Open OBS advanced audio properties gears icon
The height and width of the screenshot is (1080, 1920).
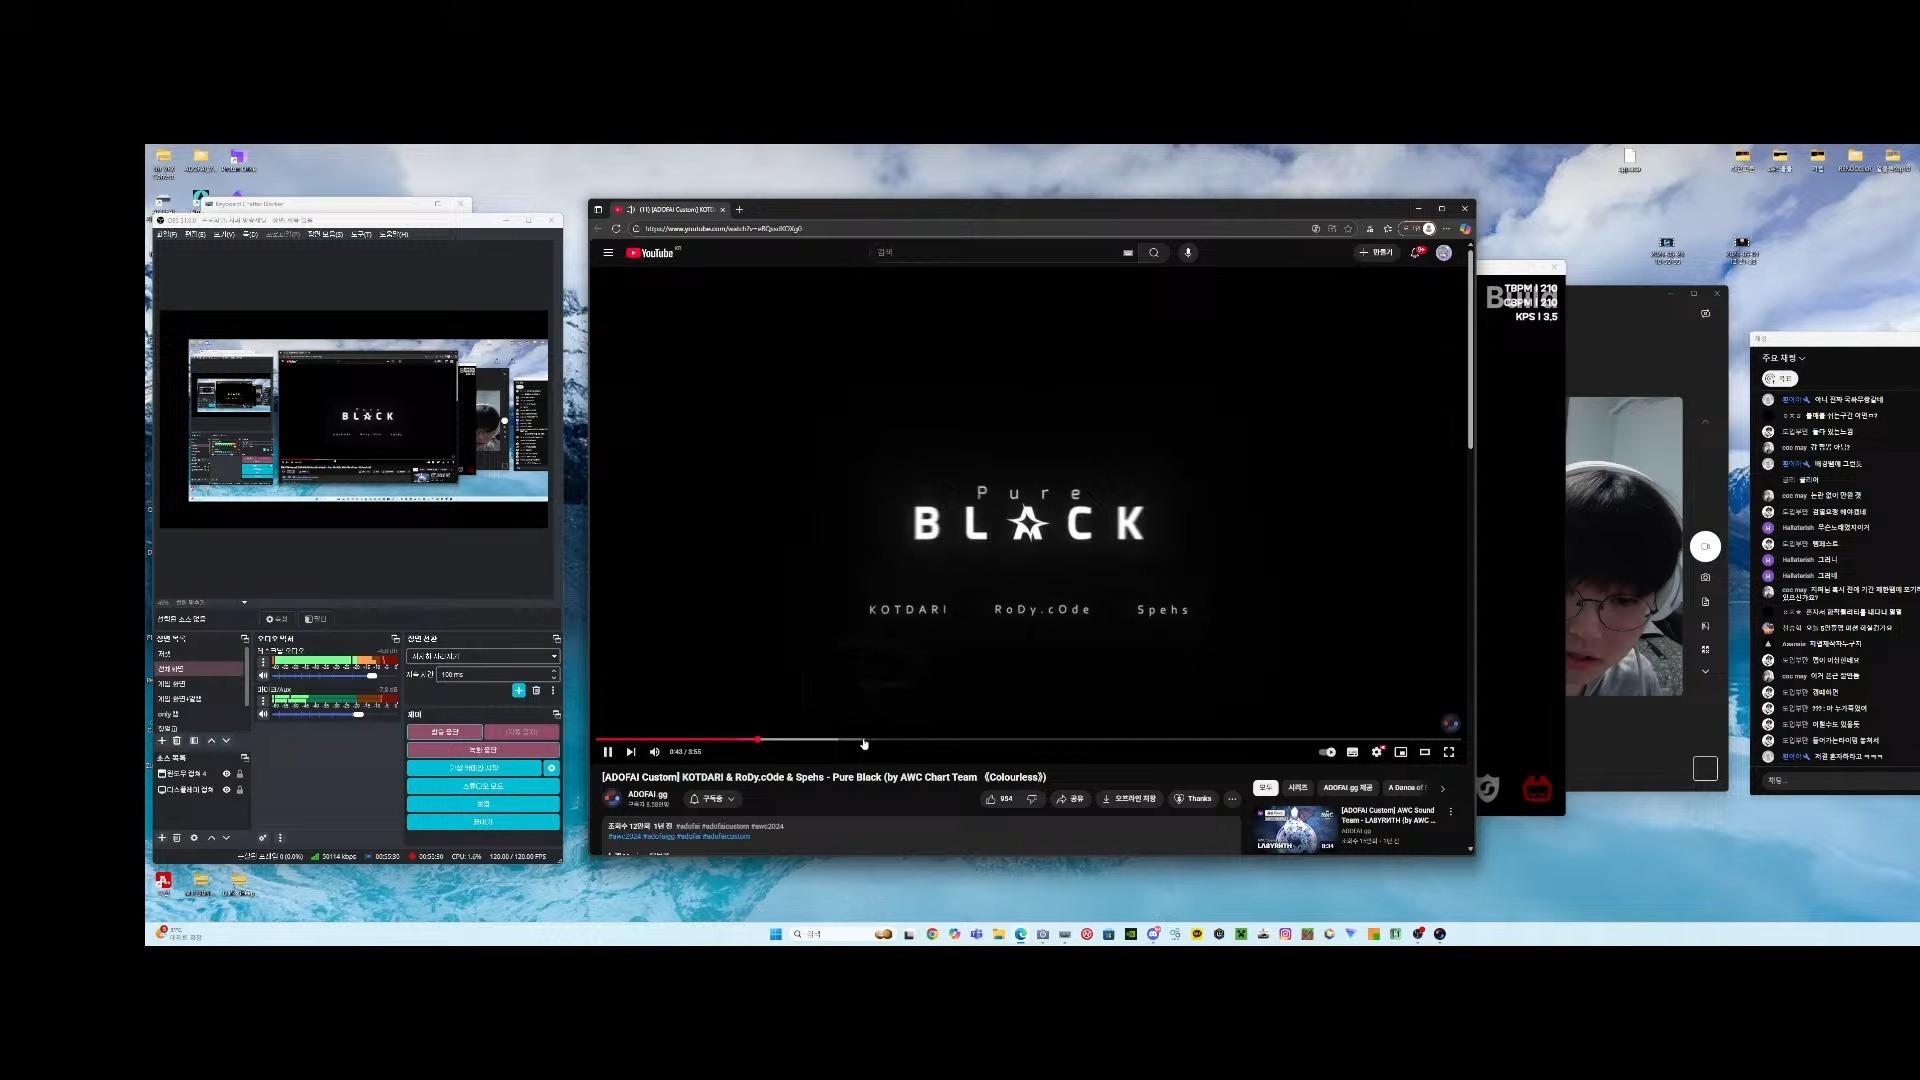(262, 838)
